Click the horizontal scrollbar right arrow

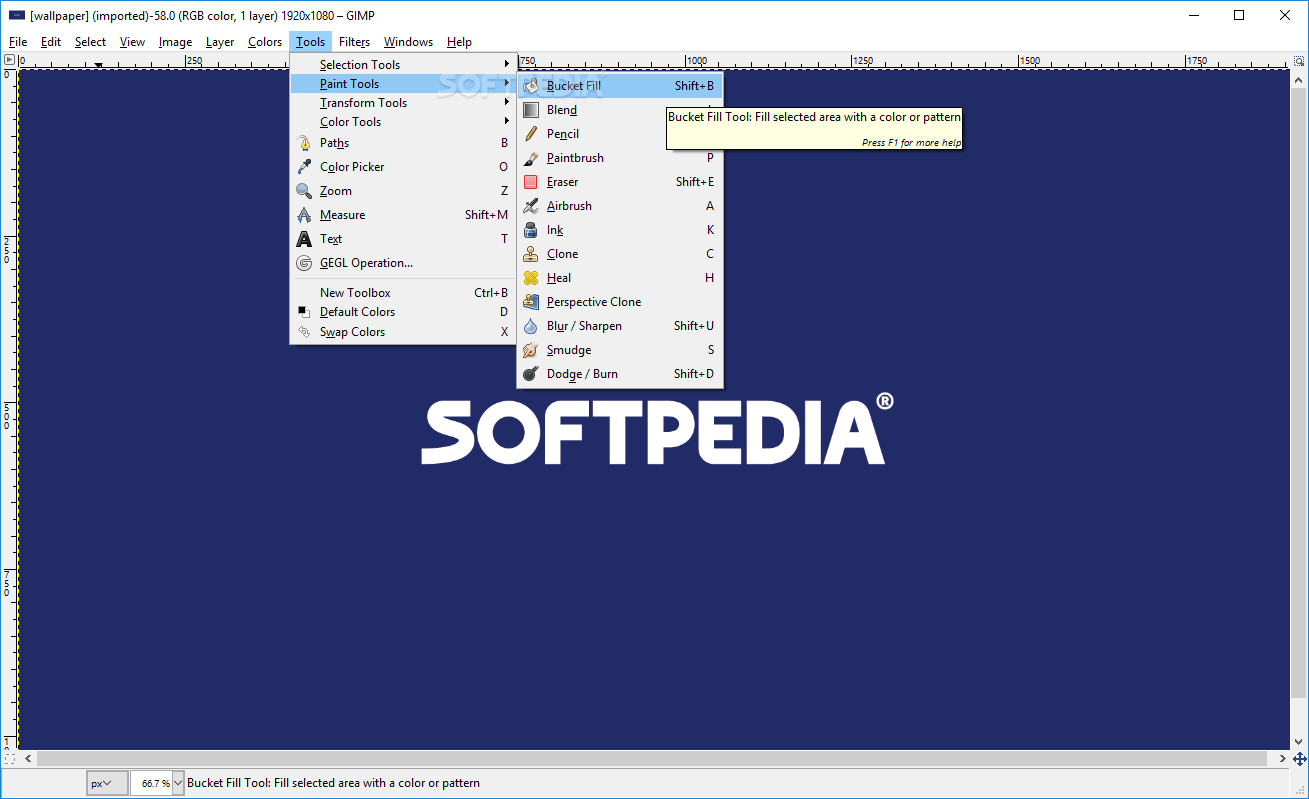[1282, 759]
